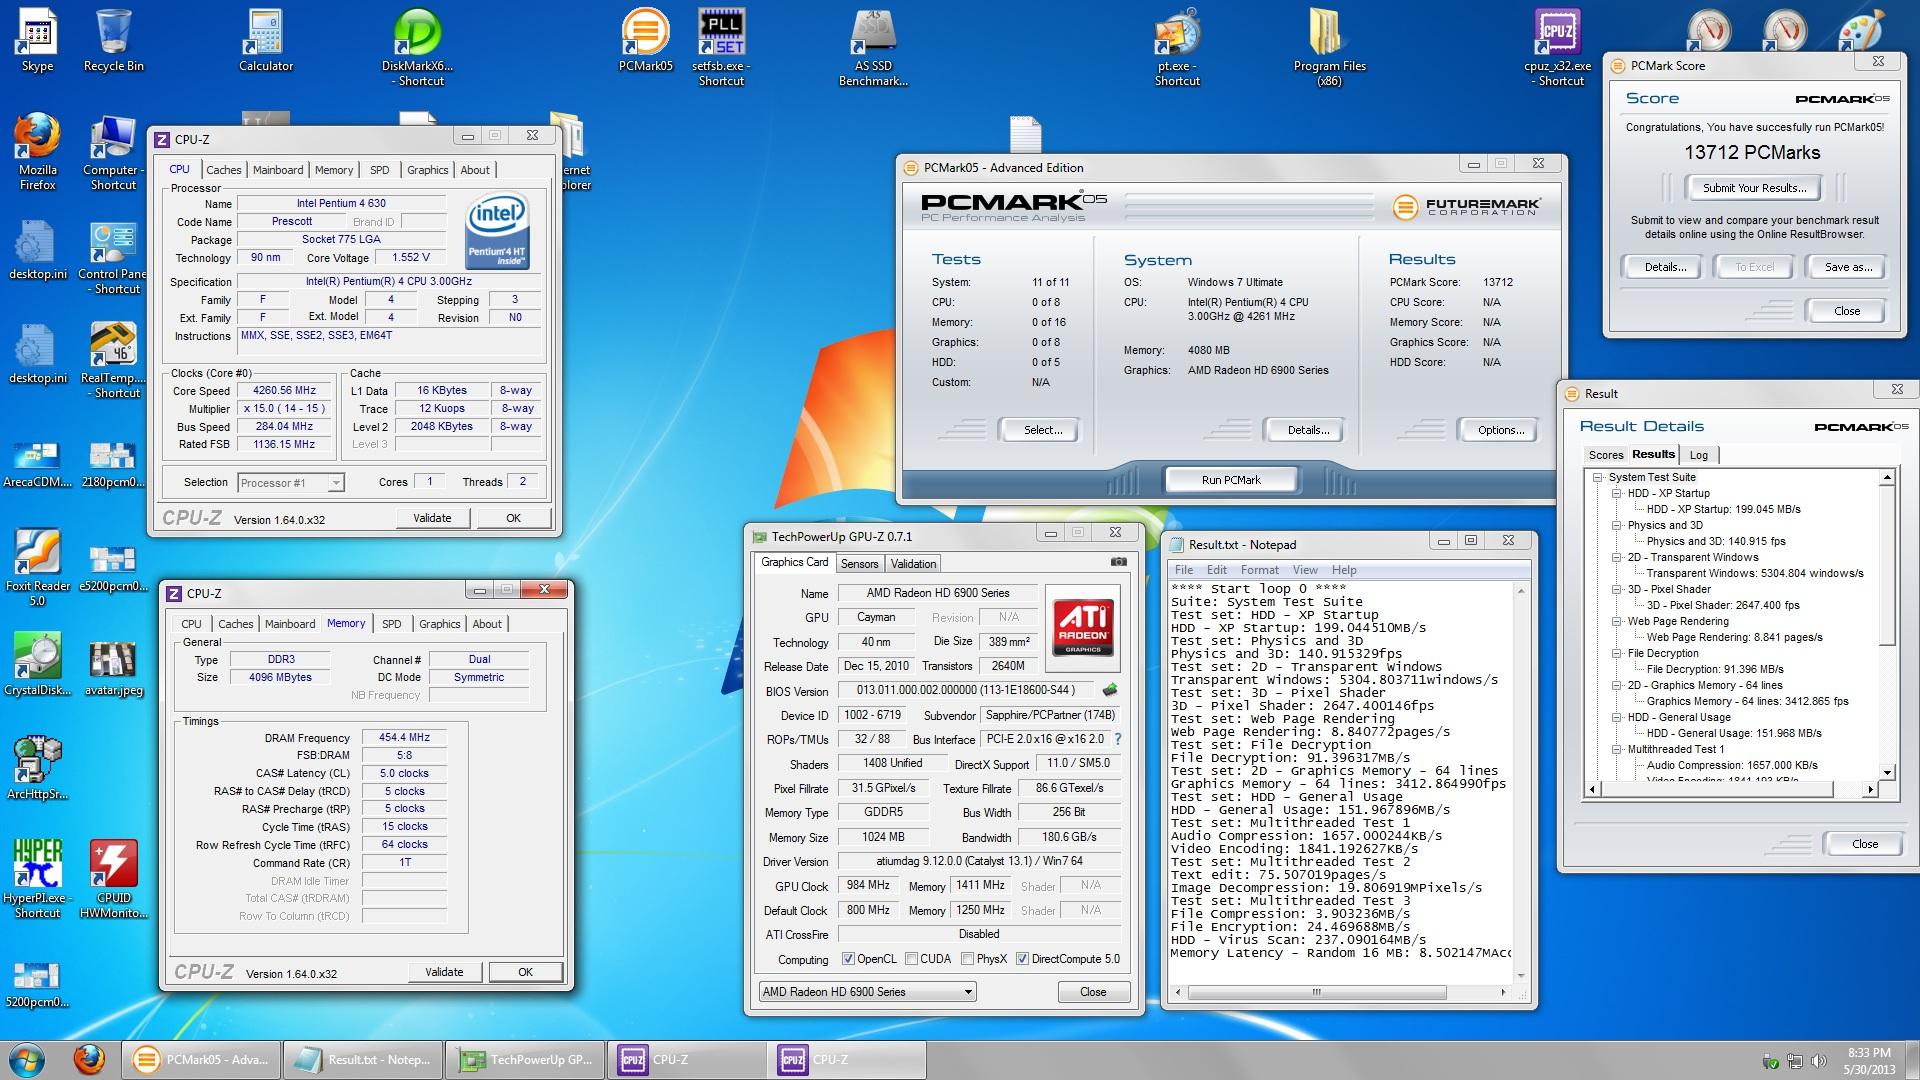The image size is (1920, 1080).
Task: Click Save as... in PCMark Score
Action: pyautogui.click(x=1848, y=267)
